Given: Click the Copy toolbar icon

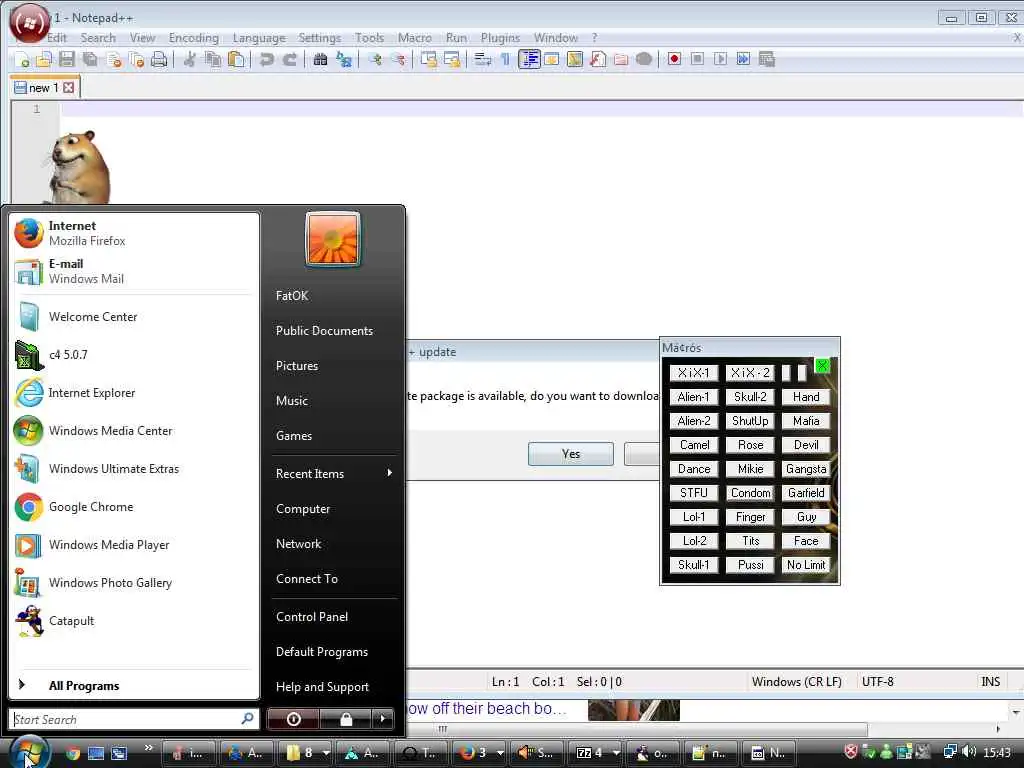Looking at the screenshot, I should (213, 60).
